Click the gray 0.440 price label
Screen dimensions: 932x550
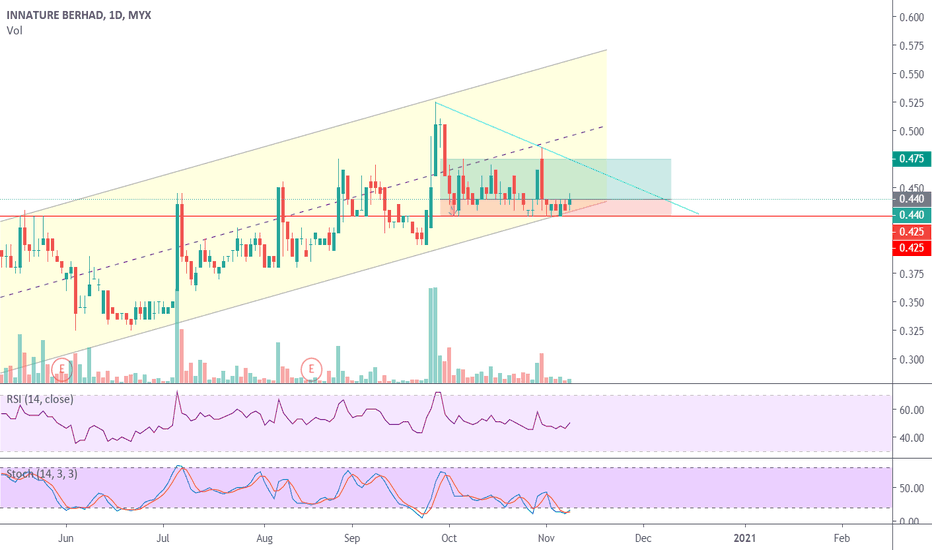pos(911,199)
